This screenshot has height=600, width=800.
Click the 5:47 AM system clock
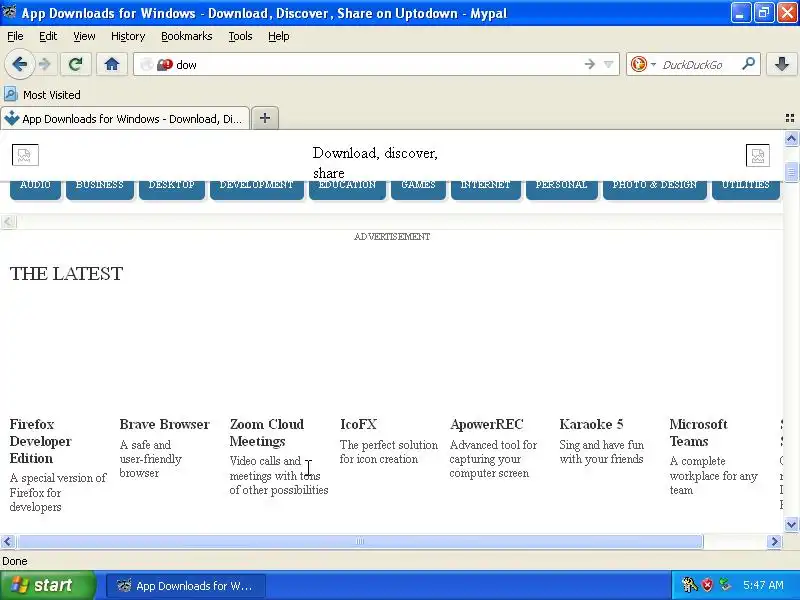tap(763, 585)
